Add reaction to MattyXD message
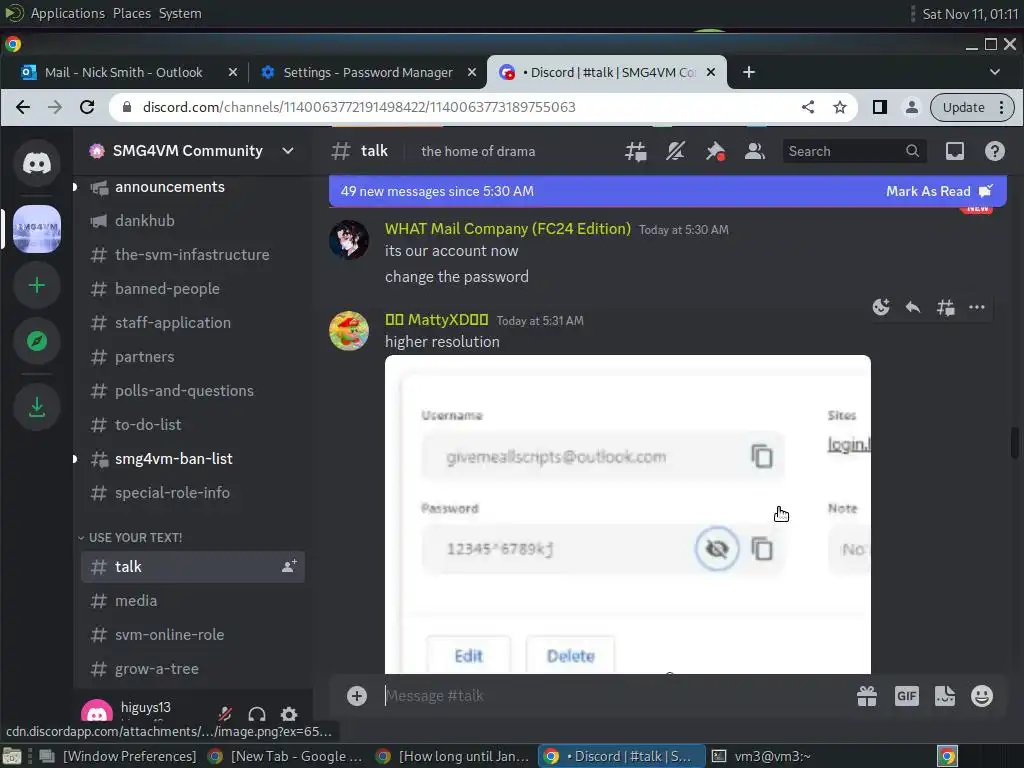 tap(881, 307)
